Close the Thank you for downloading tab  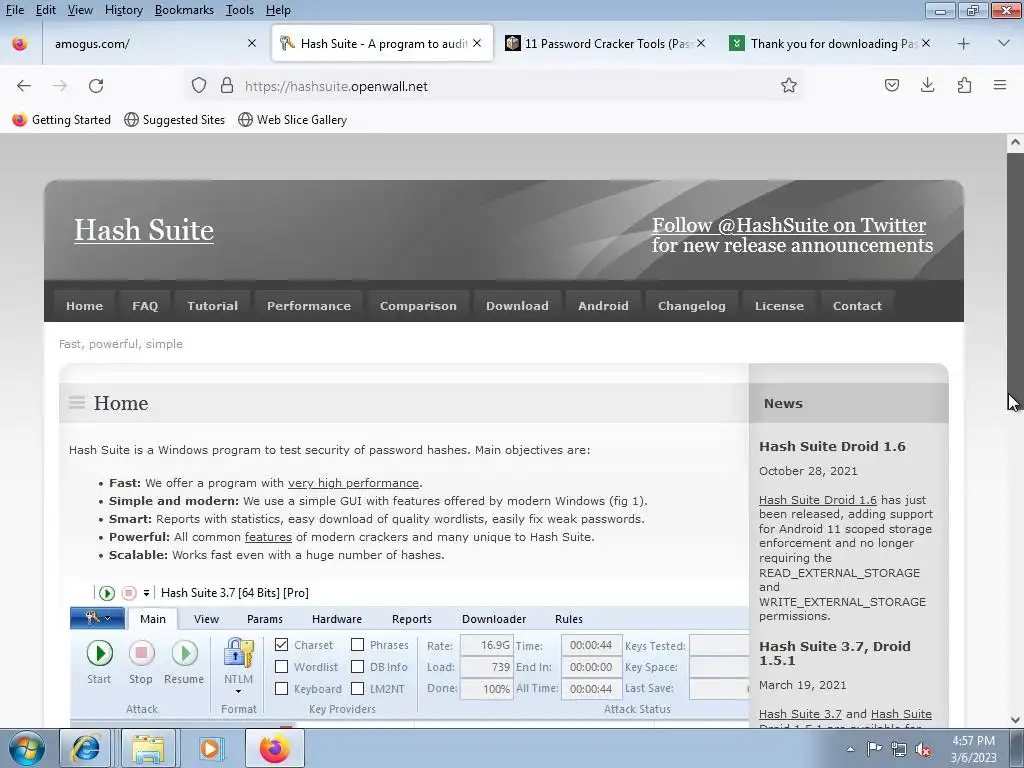click(926, 43)
